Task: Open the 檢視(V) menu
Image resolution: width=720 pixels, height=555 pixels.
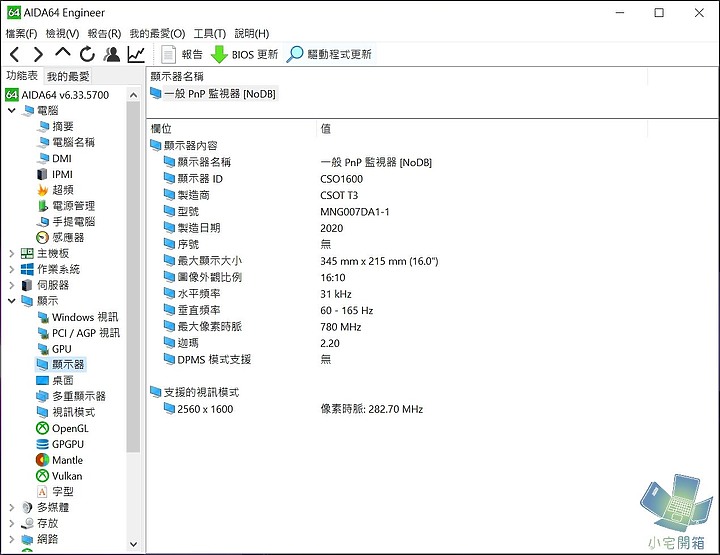Action: 62,34
